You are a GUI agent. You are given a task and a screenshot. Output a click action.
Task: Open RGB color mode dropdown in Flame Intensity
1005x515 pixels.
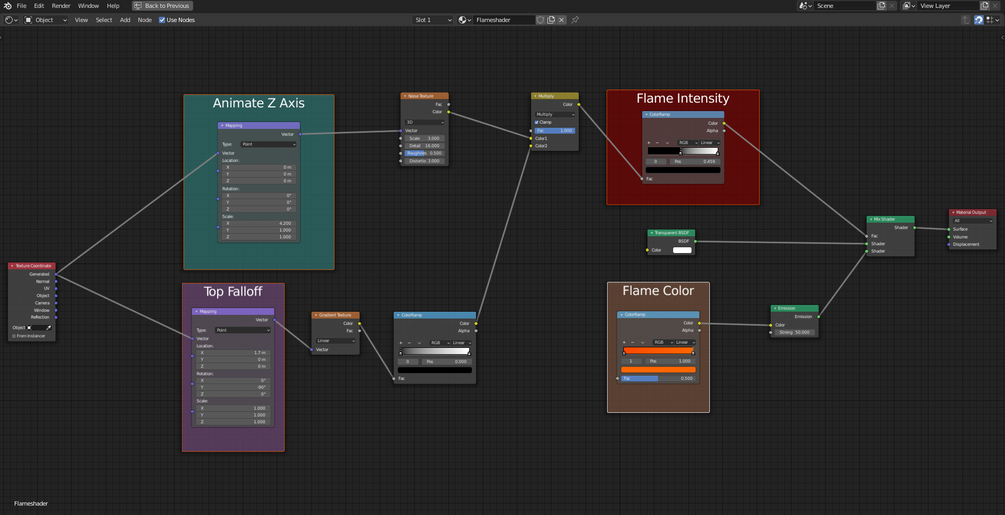coord(688,143)
